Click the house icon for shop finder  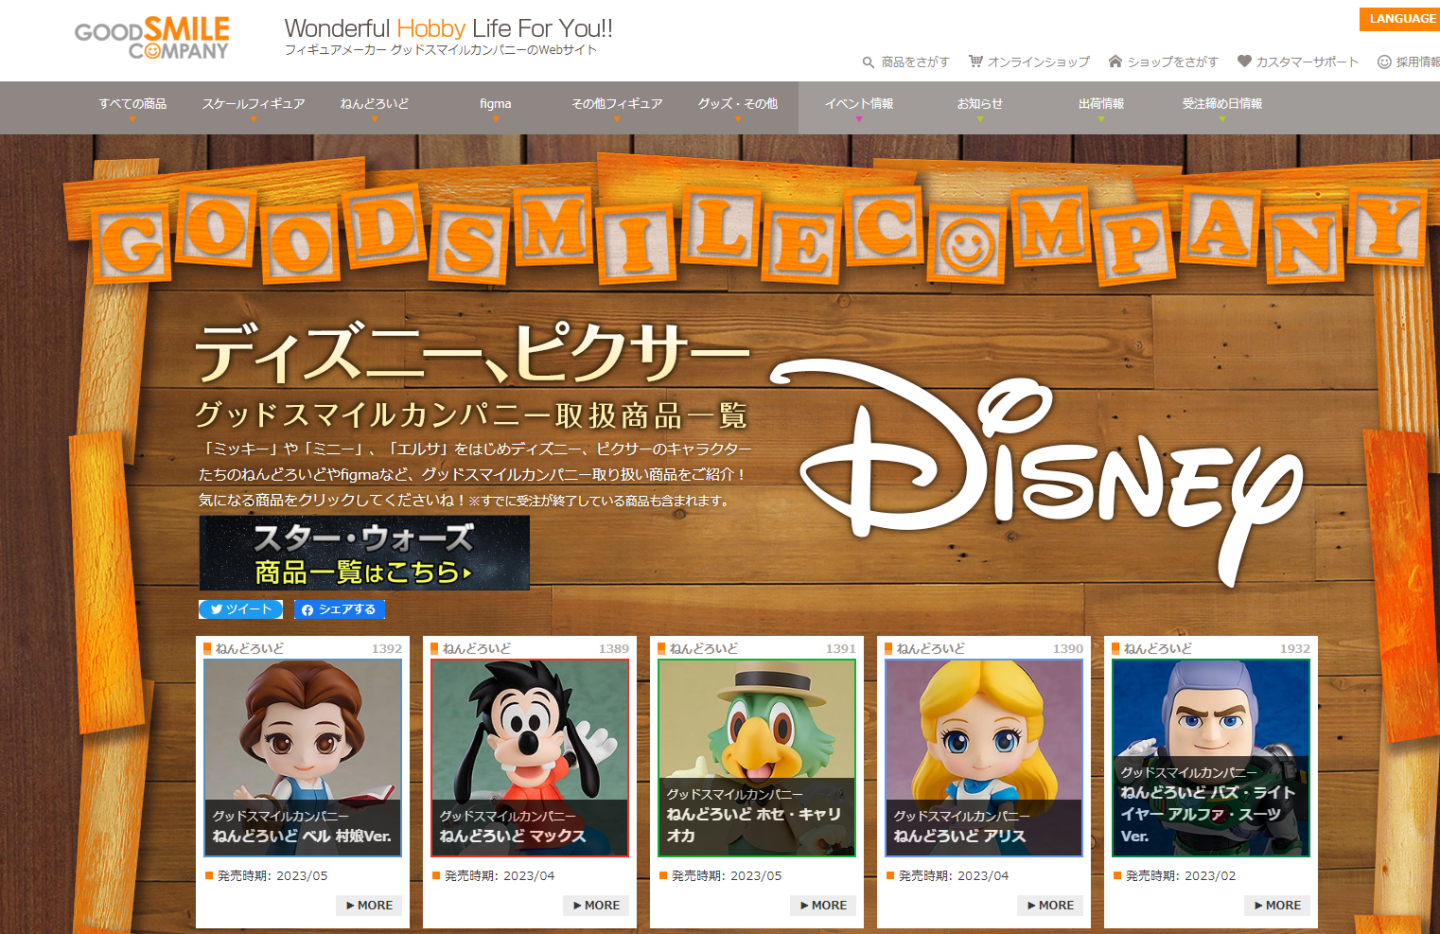(x=1115, y=61)
